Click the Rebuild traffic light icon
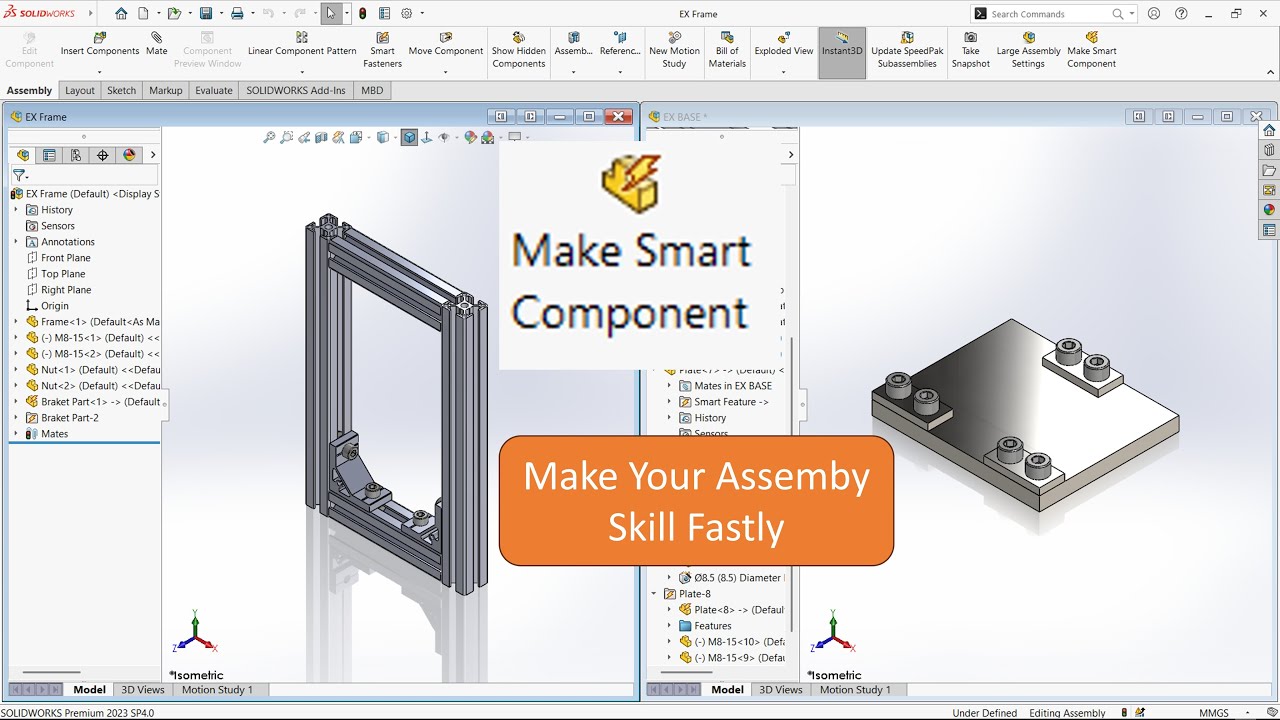The width and height of the screenshot is (1280, 720). coord(363,14)
